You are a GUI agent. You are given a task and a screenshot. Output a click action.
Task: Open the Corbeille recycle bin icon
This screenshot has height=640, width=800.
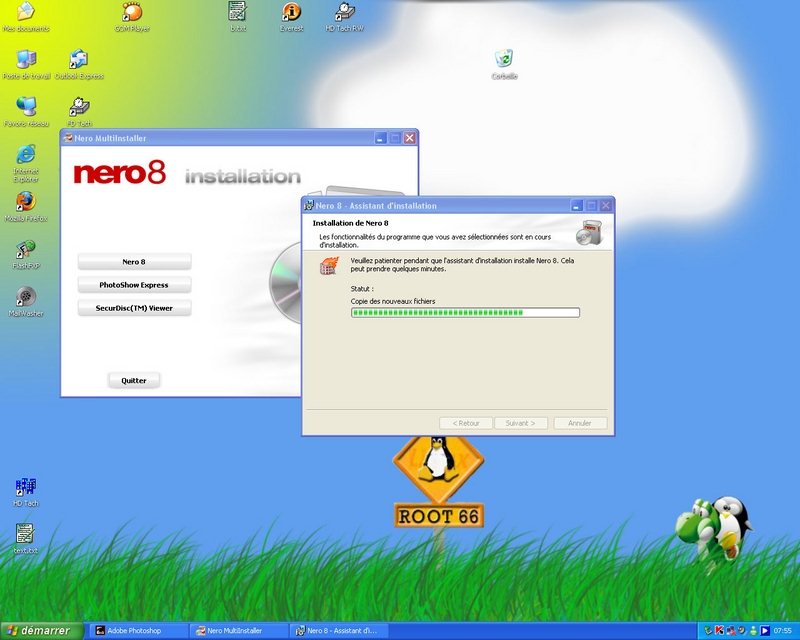pos(504,64)
